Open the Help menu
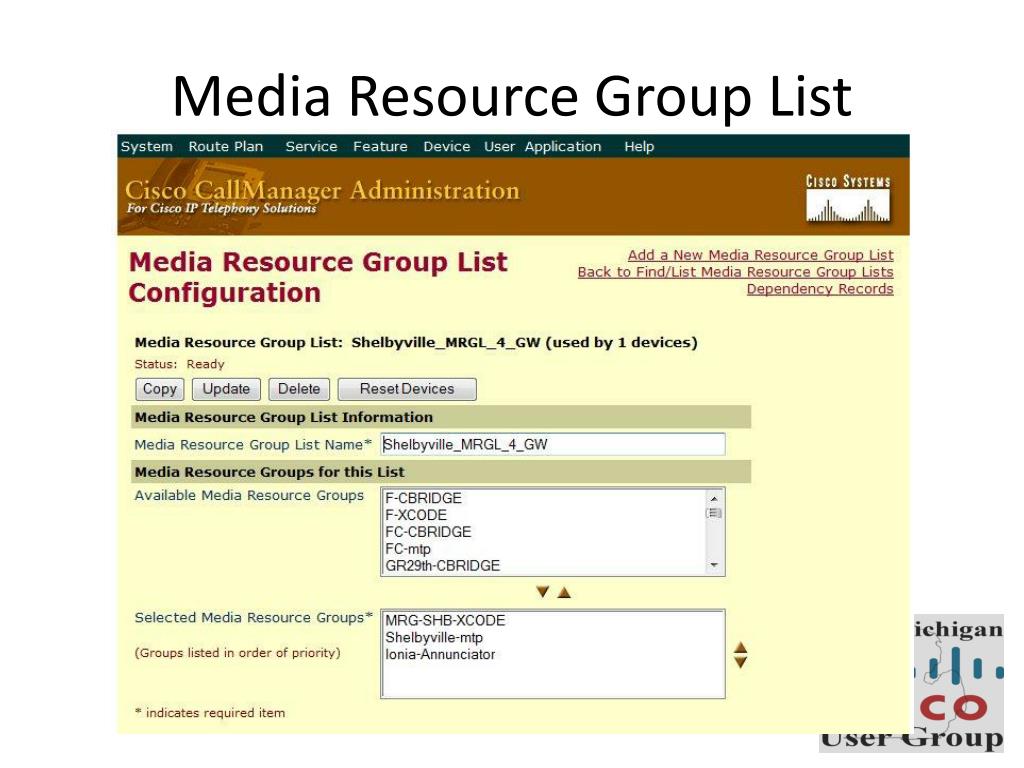Viewport: 1024px width, 768px height. 639,146
